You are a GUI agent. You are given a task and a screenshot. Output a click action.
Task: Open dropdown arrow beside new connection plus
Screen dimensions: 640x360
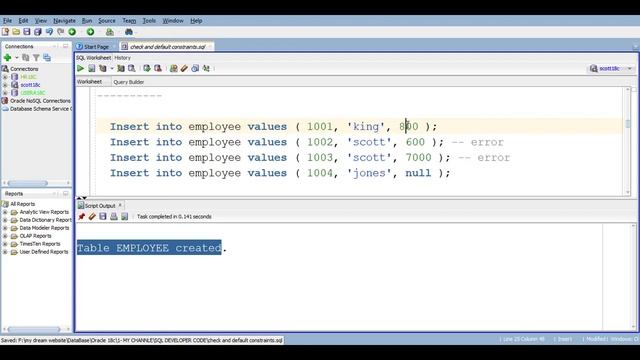[x=16, y=58]
